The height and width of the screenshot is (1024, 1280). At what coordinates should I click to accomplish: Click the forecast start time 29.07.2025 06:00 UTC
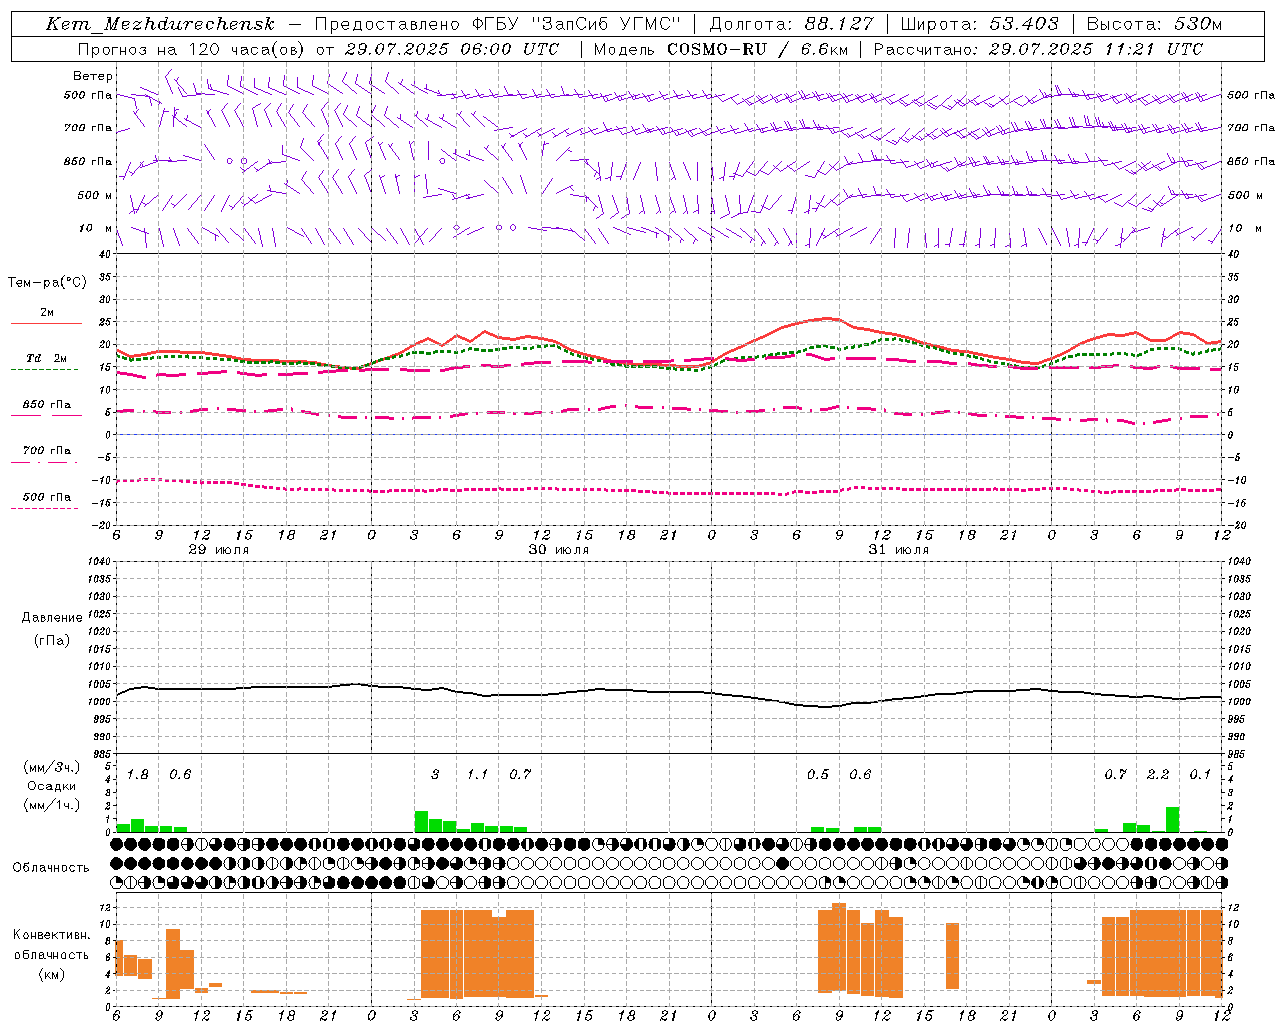tap(452, 49)
